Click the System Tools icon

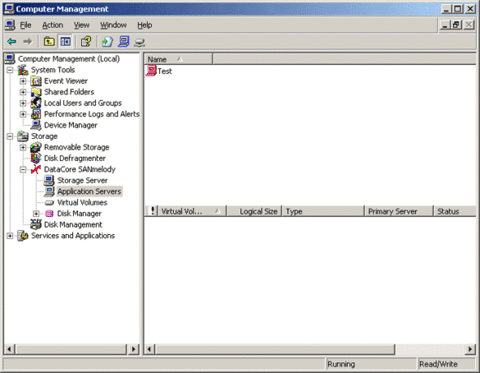(23, 70)
